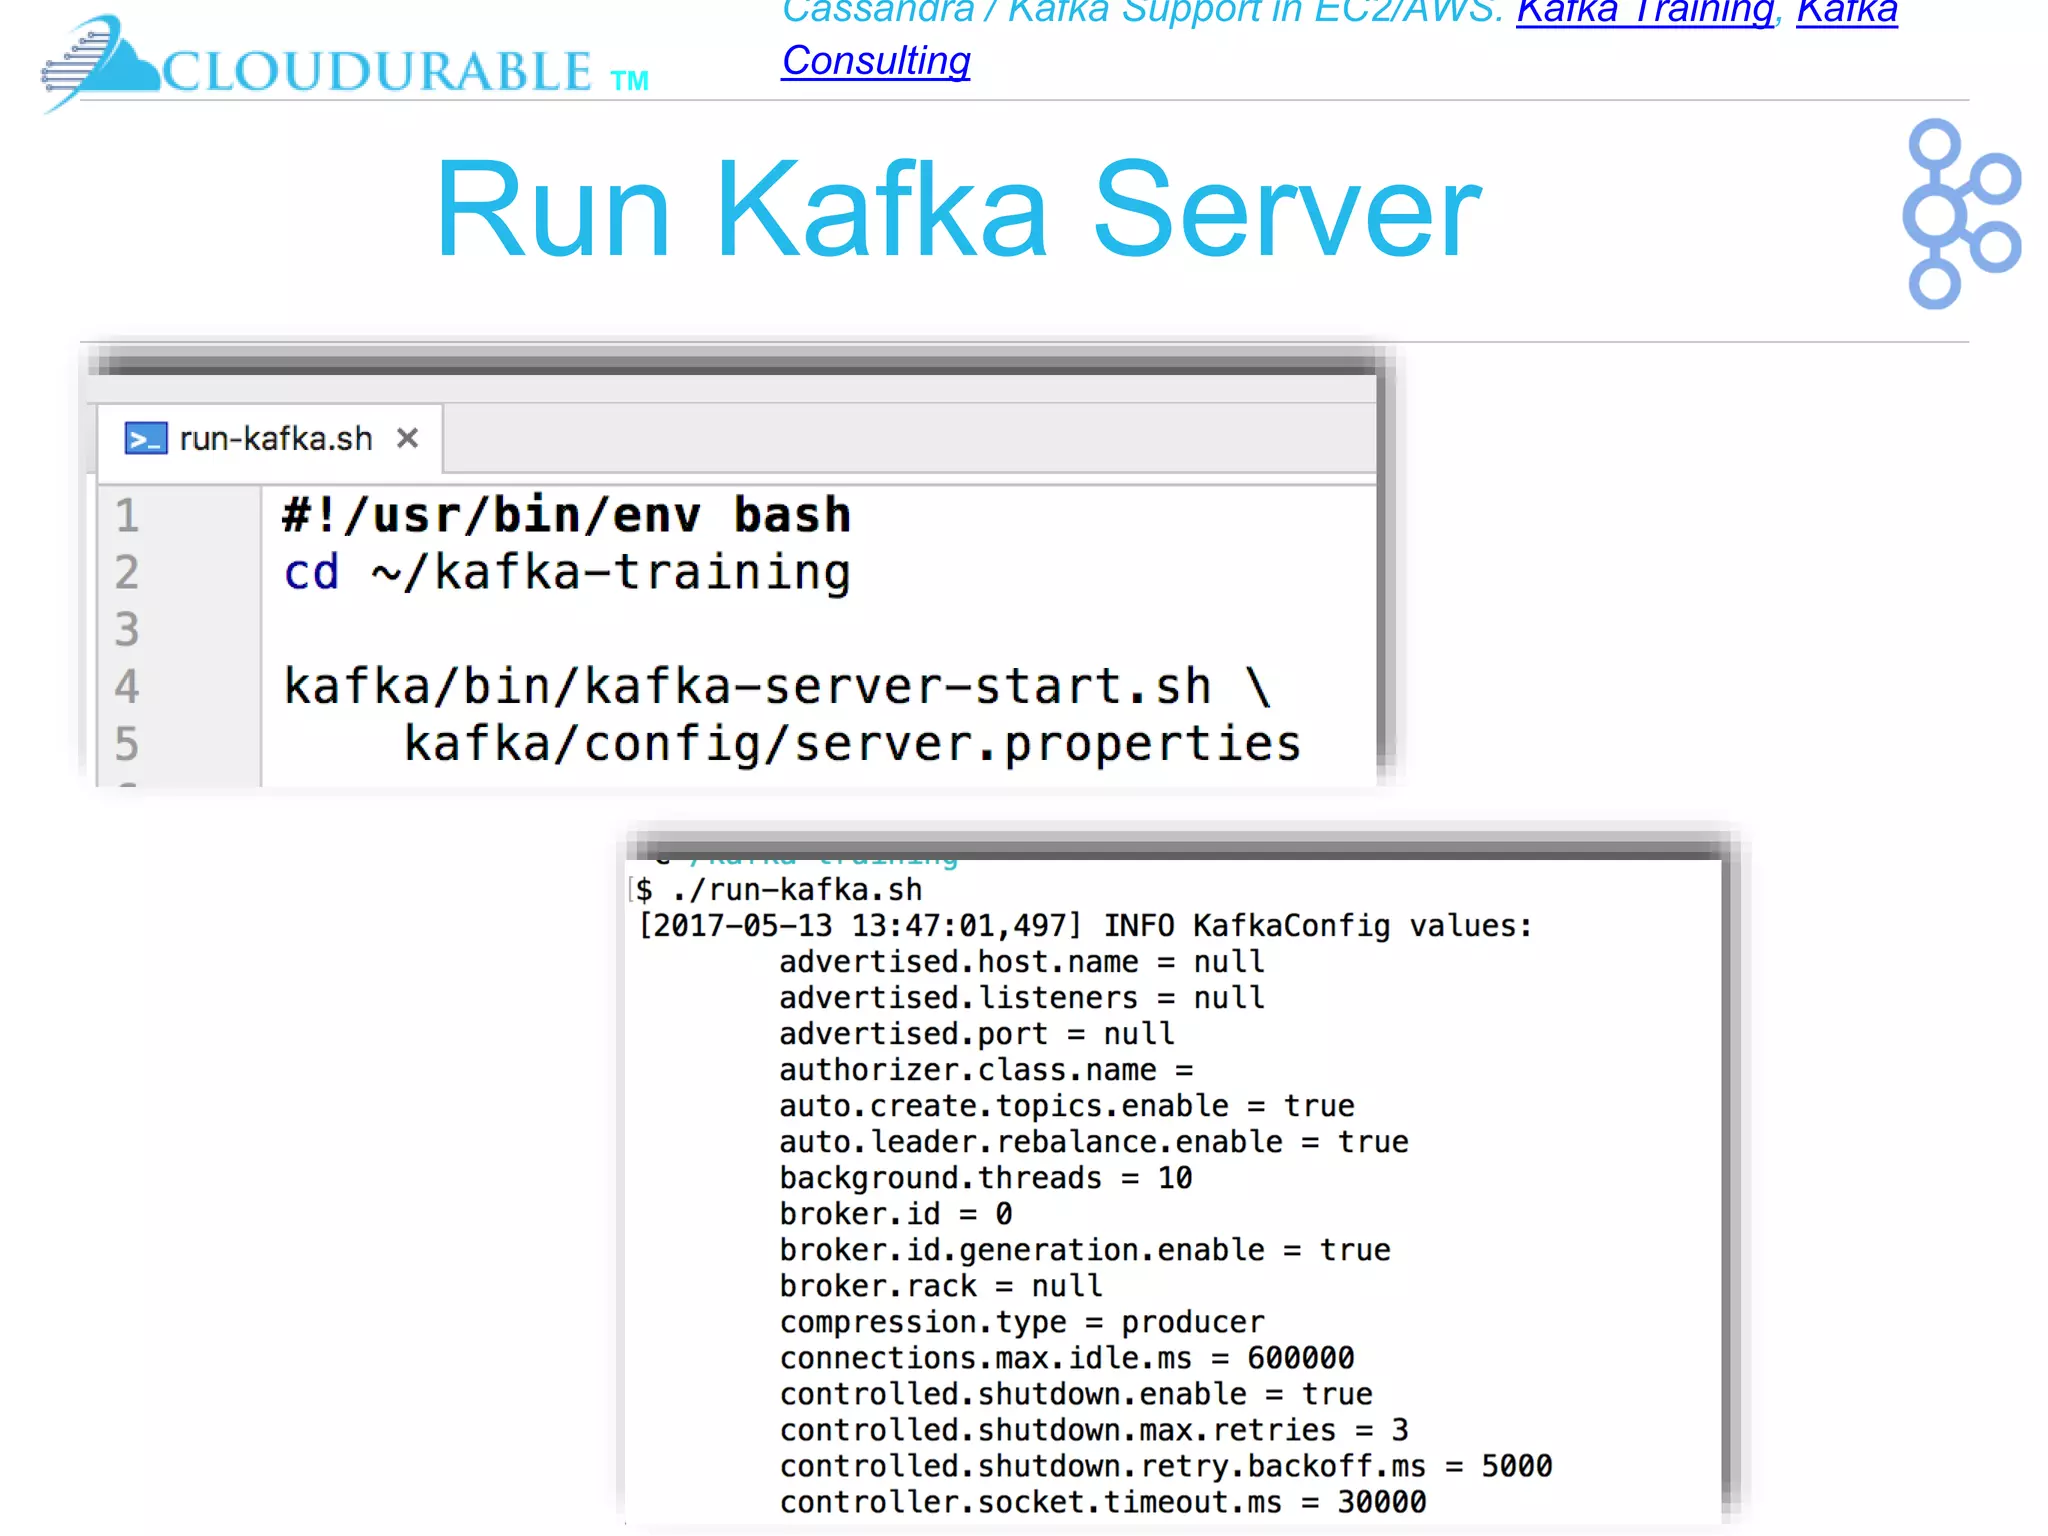This screenshot has height=1536, width=2048.
Task: Click the server.properties path line
Action: coord(852,743)
